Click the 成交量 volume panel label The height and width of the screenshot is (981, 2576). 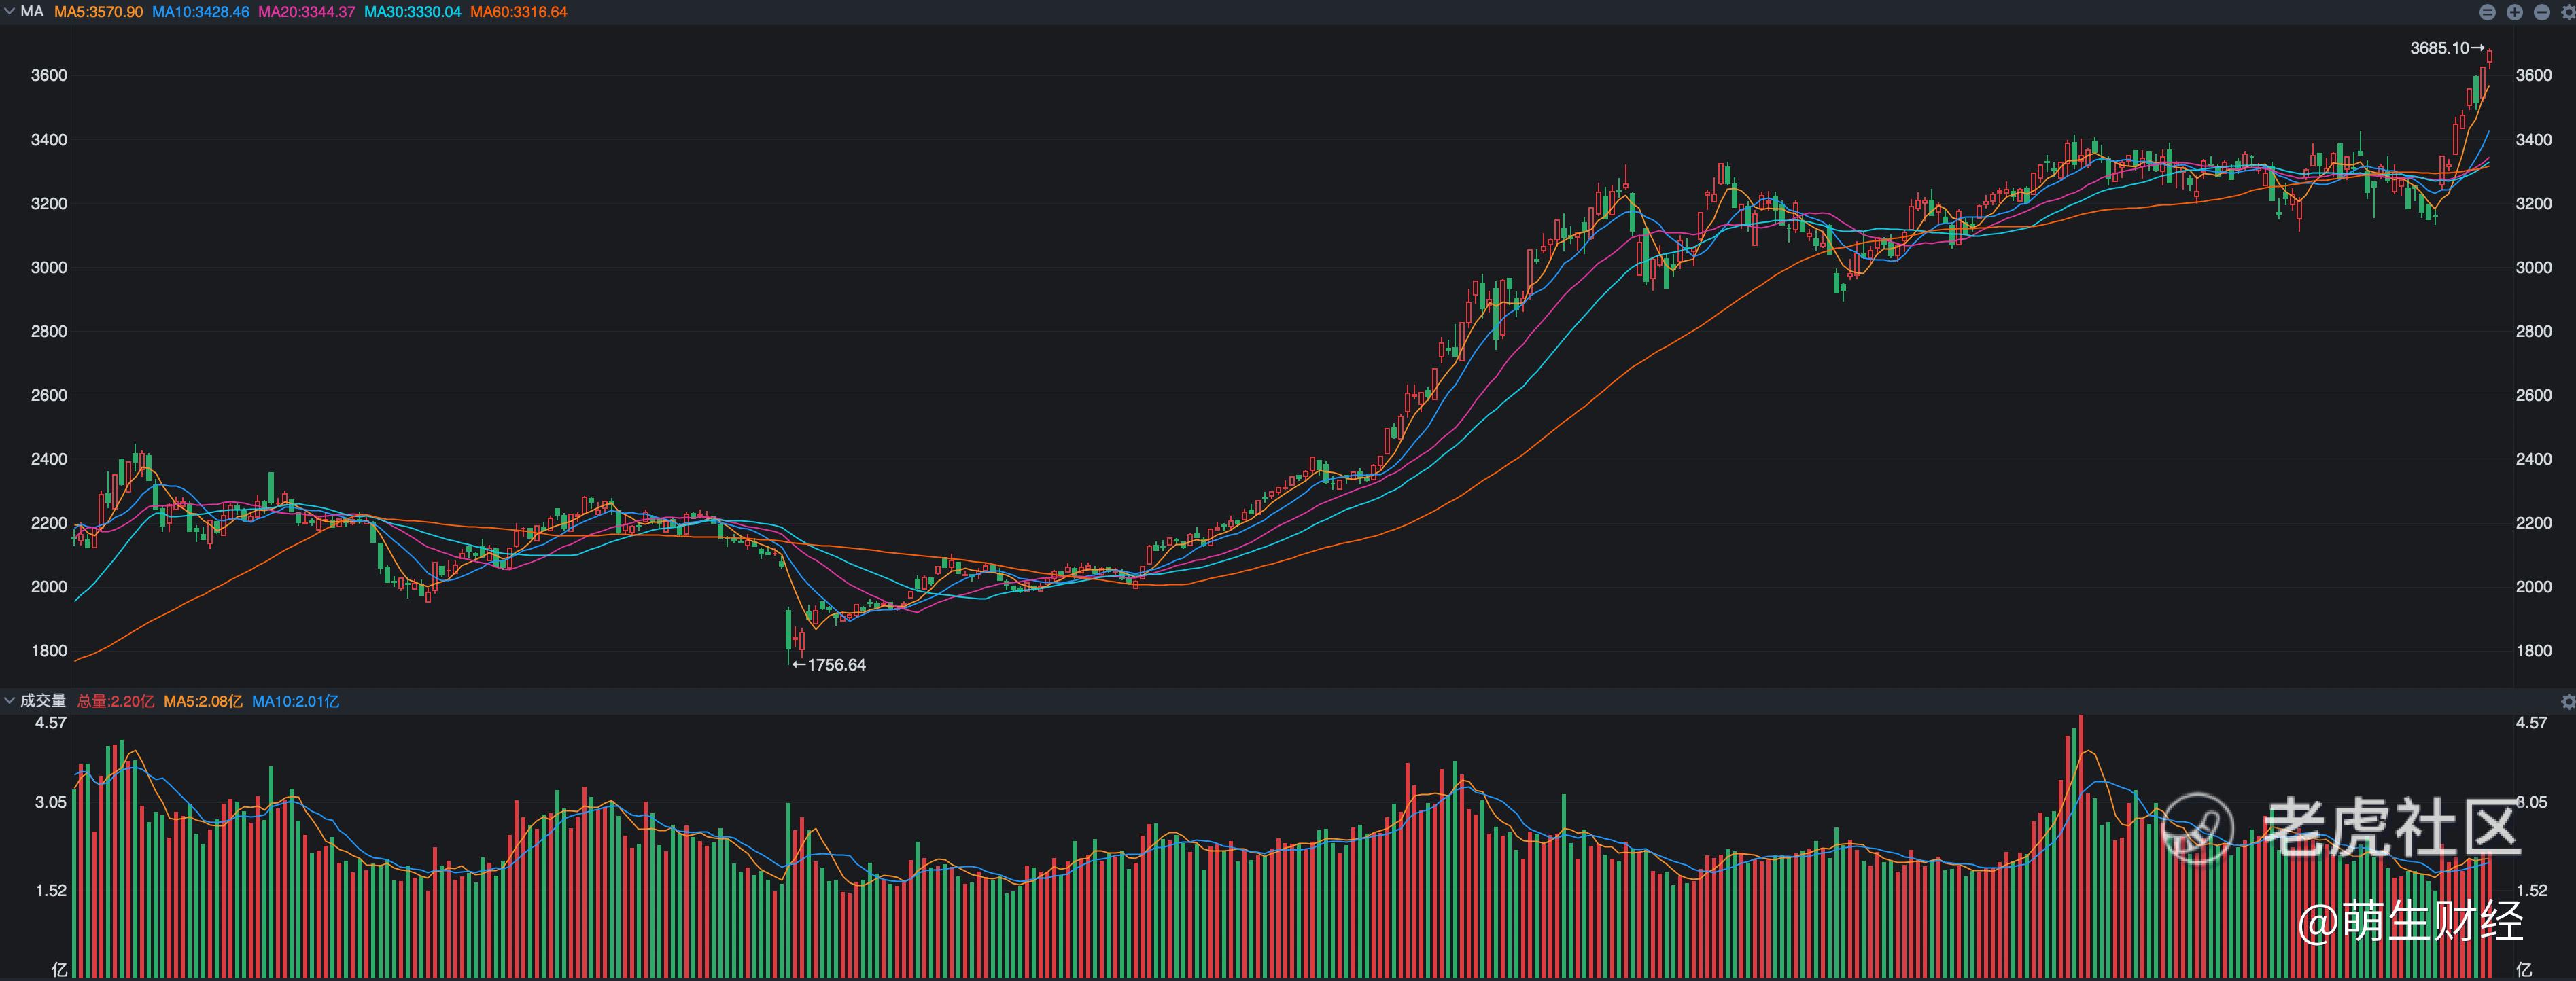coord(43,701)
